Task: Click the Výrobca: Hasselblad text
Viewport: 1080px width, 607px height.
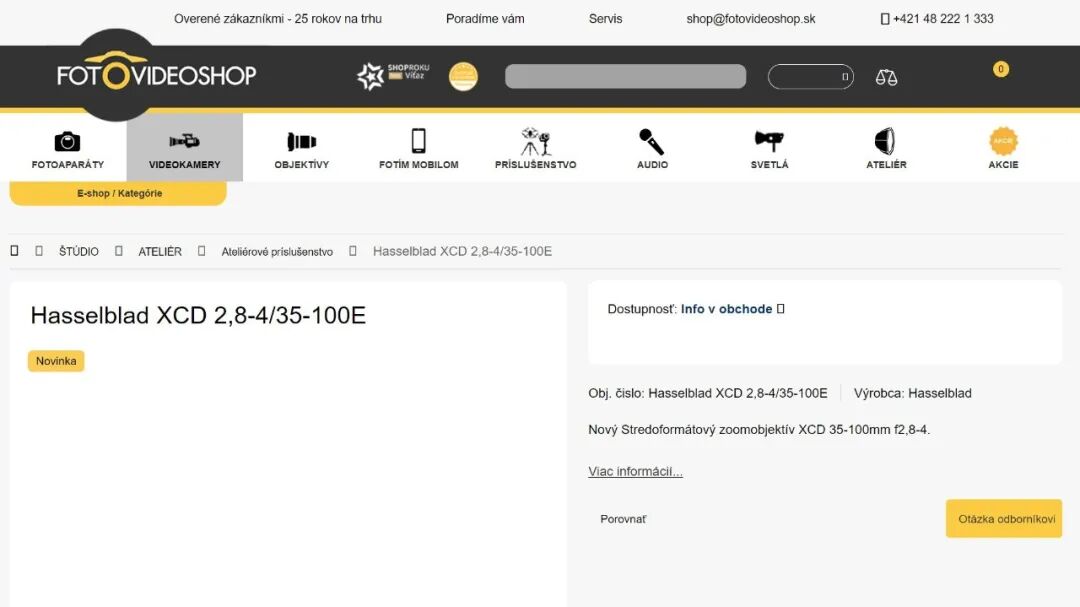Action: [913, 393]
